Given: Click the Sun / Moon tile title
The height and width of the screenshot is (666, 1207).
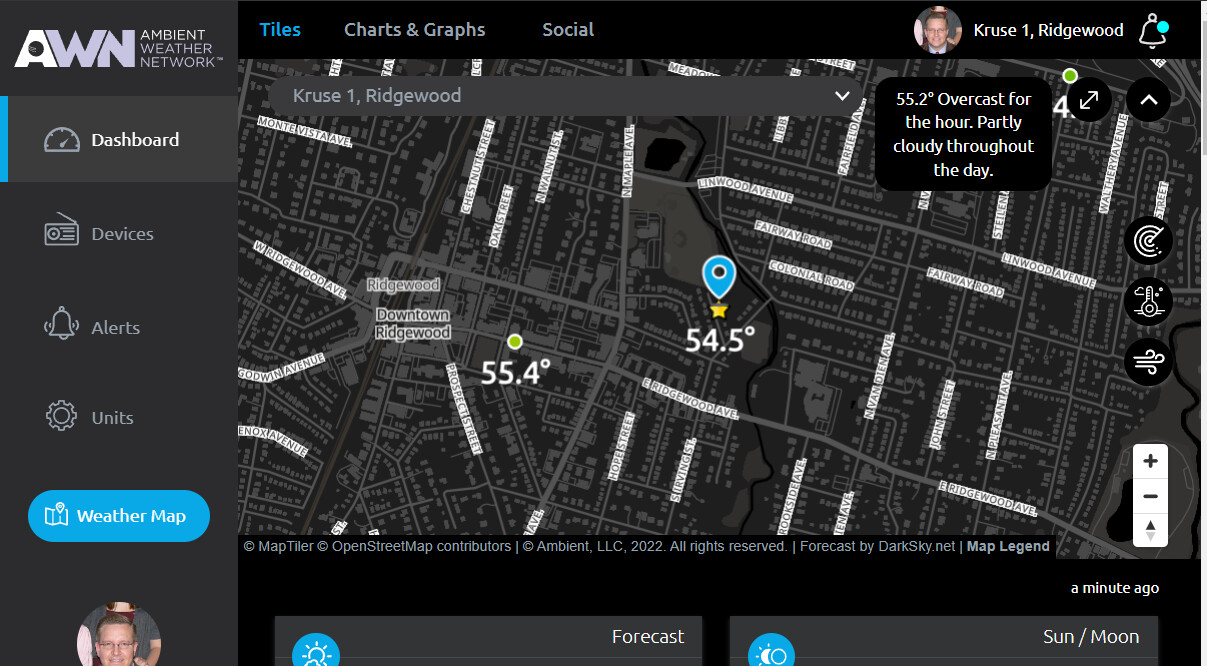Looking at the screenshot, I should pyautogui.click(x=1091, y=636).
